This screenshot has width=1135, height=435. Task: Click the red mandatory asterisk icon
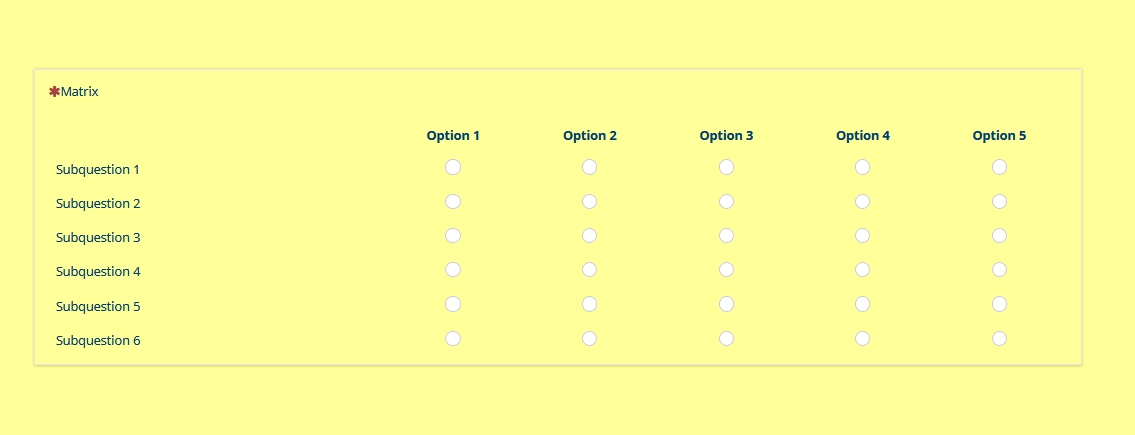[x=54, y=92]
